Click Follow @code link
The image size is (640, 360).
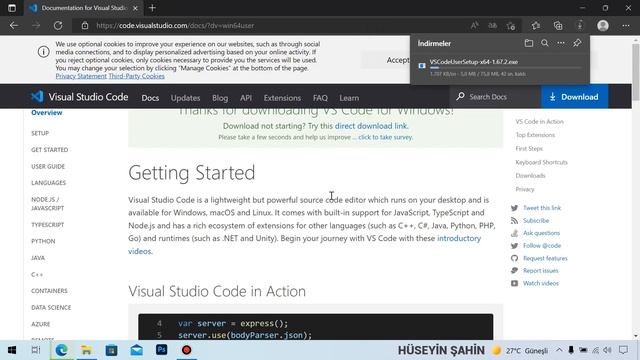point(542,246)
